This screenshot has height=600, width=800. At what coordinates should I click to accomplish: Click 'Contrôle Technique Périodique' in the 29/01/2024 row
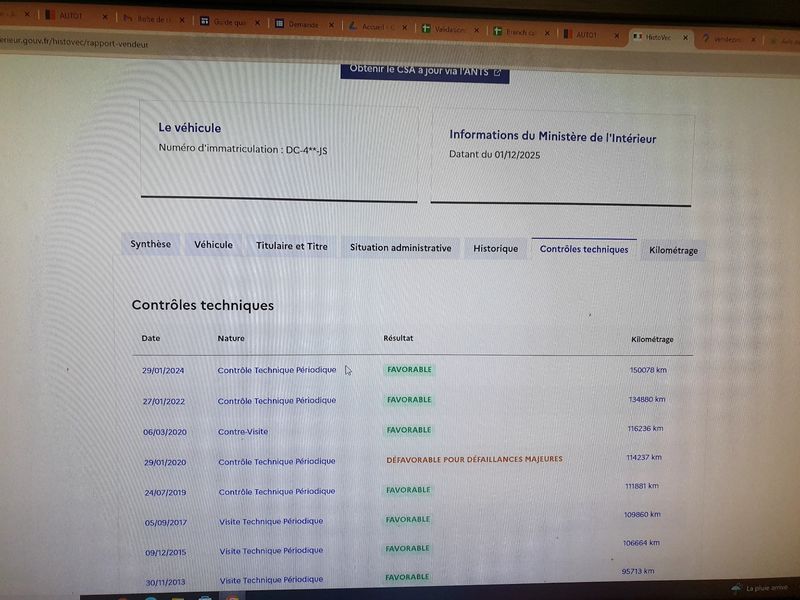277,370
